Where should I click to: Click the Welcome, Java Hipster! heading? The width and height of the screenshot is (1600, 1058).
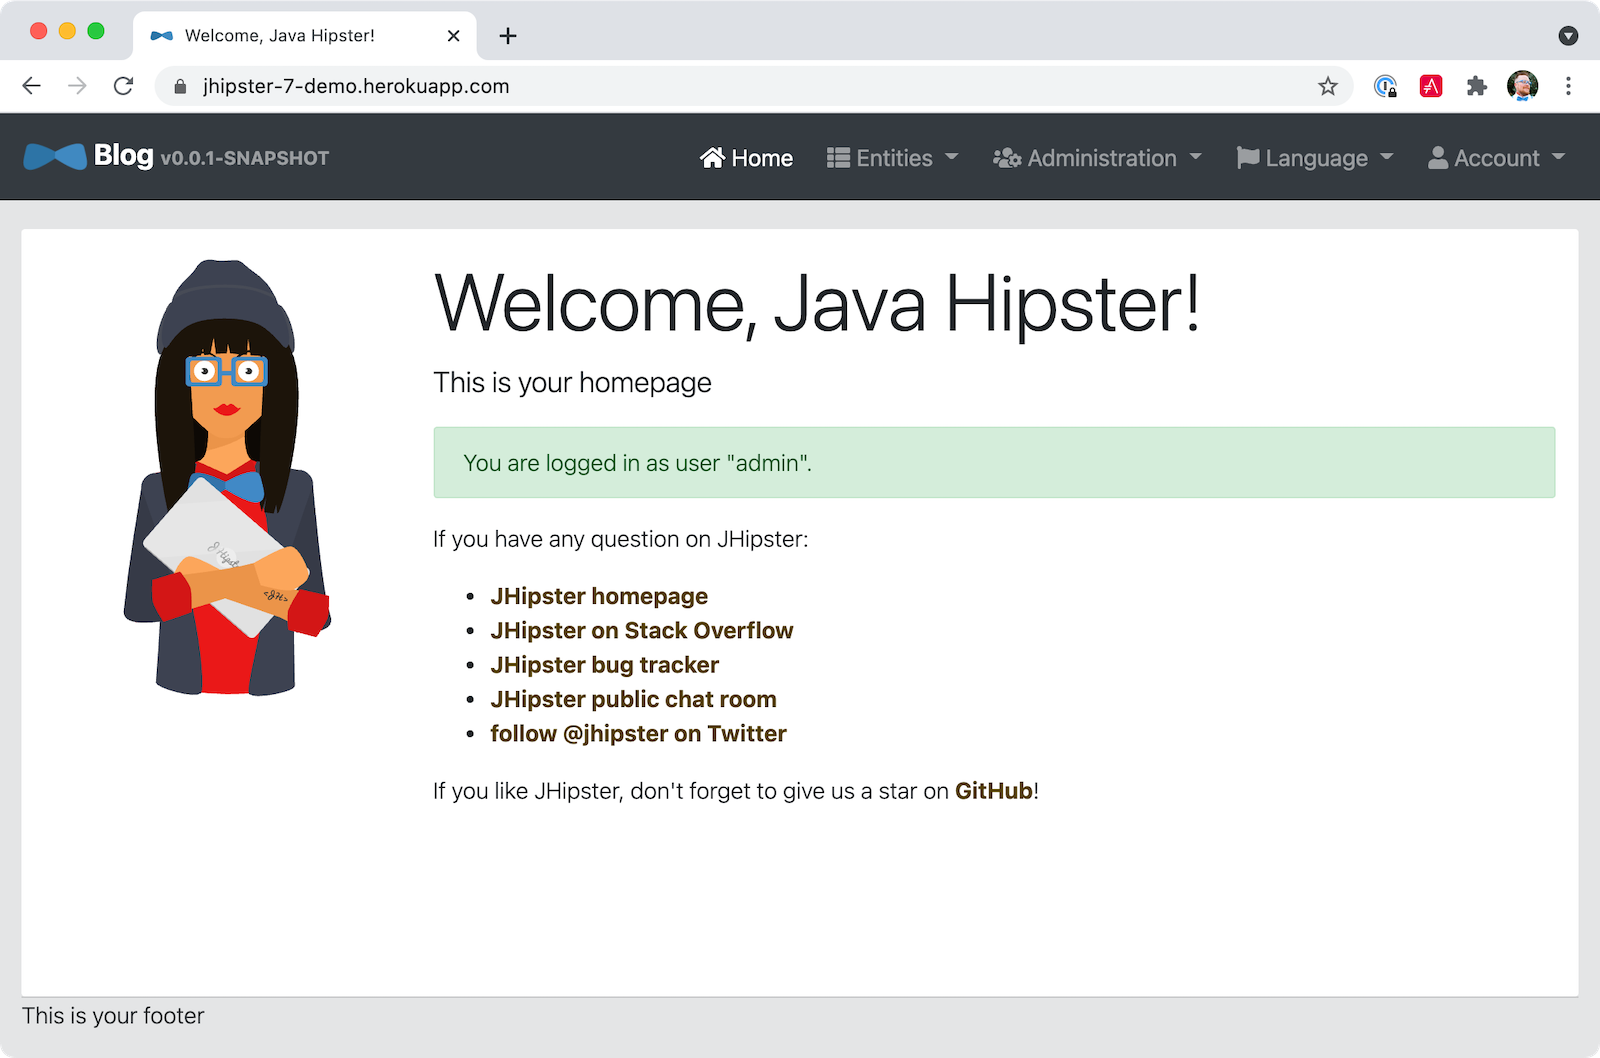tap(816, 304)
